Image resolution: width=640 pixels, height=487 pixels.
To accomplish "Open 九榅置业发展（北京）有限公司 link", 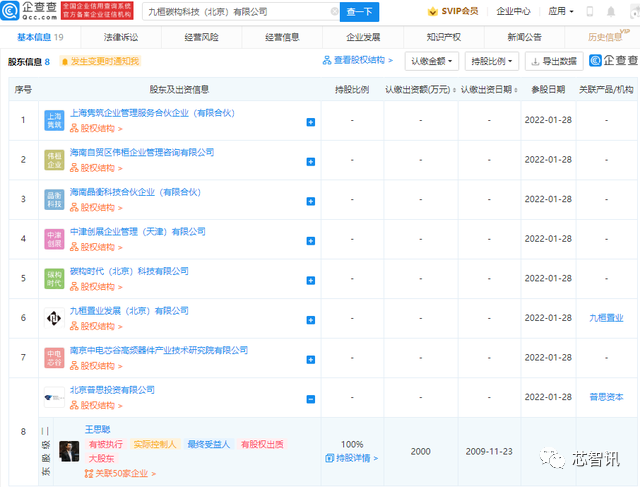I will [129, 311].
